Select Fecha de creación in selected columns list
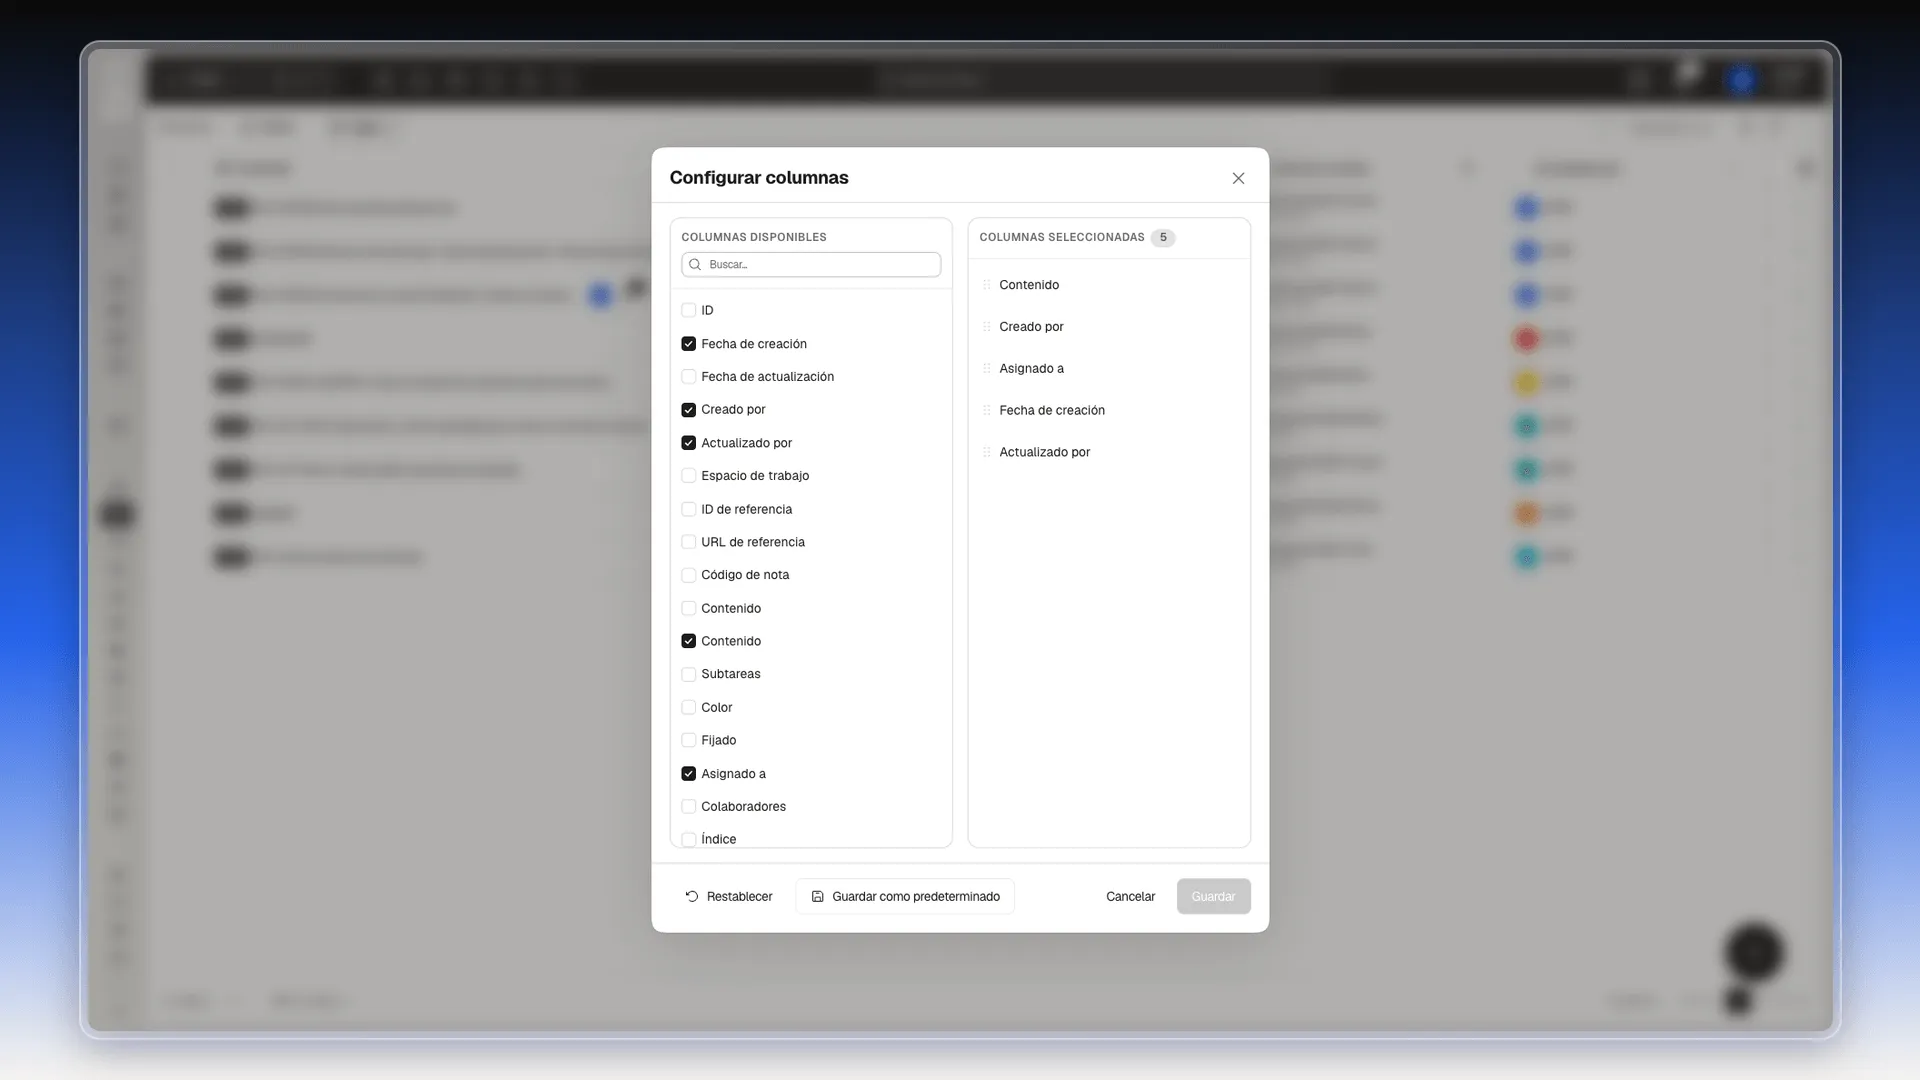The image size is (1920, 1080). (1109, 411)
